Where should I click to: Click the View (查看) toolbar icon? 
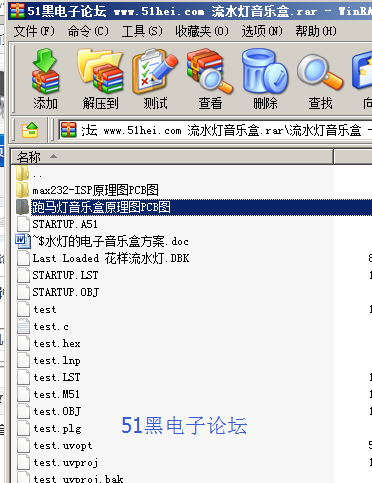pos(210,79)
